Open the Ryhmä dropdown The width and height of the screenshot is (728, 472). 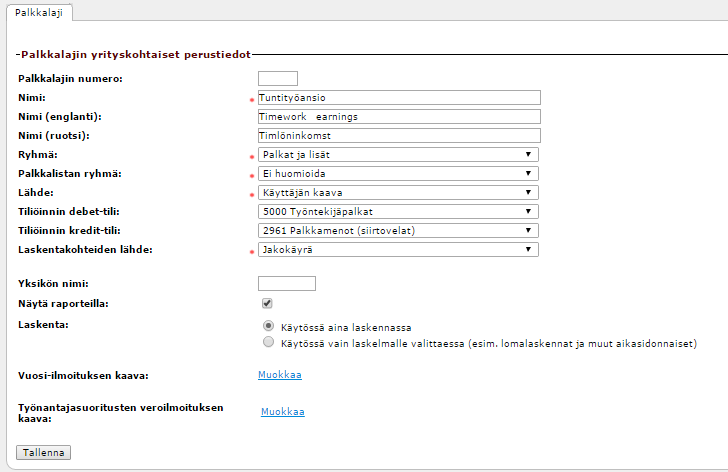coord(398,155)
